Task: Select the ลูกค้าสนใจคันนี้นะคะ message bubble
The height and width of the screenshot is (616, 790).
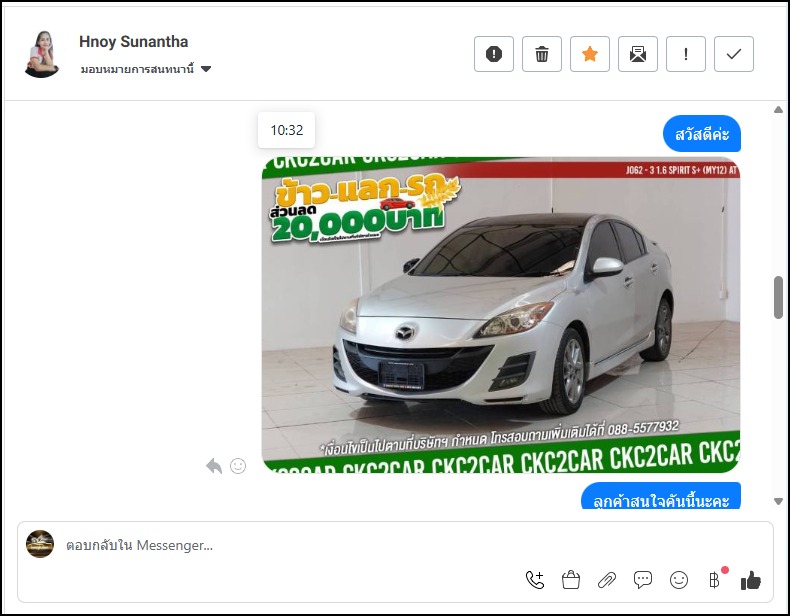Action: point(661,496)
